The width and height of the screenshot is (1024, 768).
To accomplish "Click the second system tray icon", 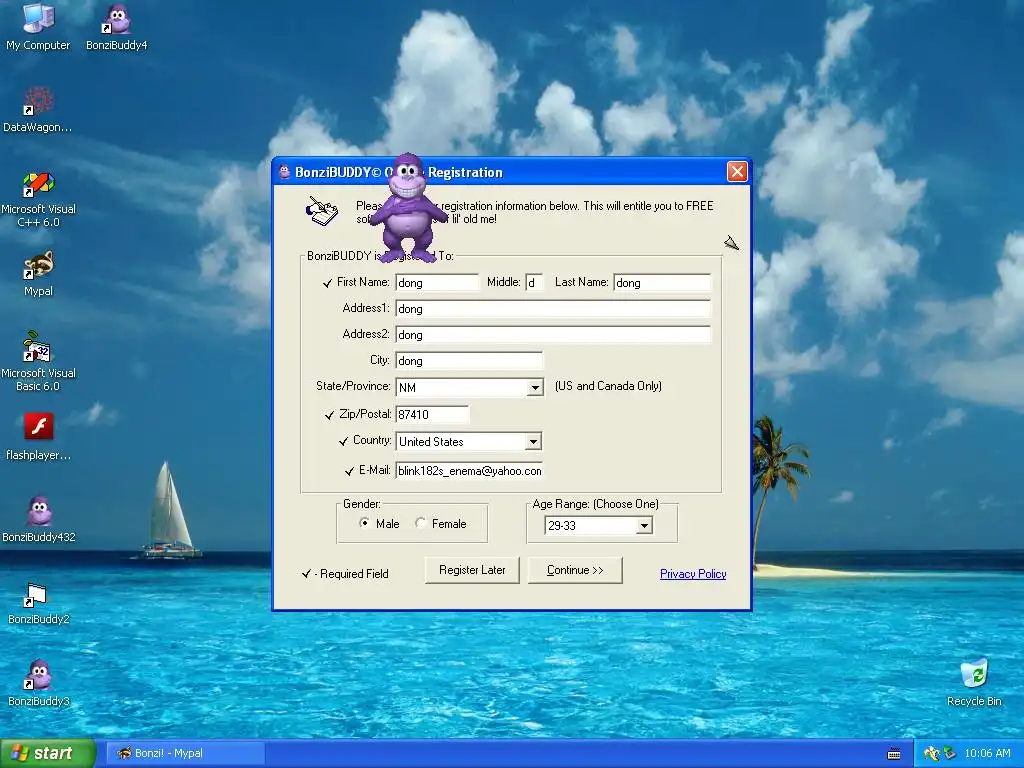I will [x=949, y=754].
